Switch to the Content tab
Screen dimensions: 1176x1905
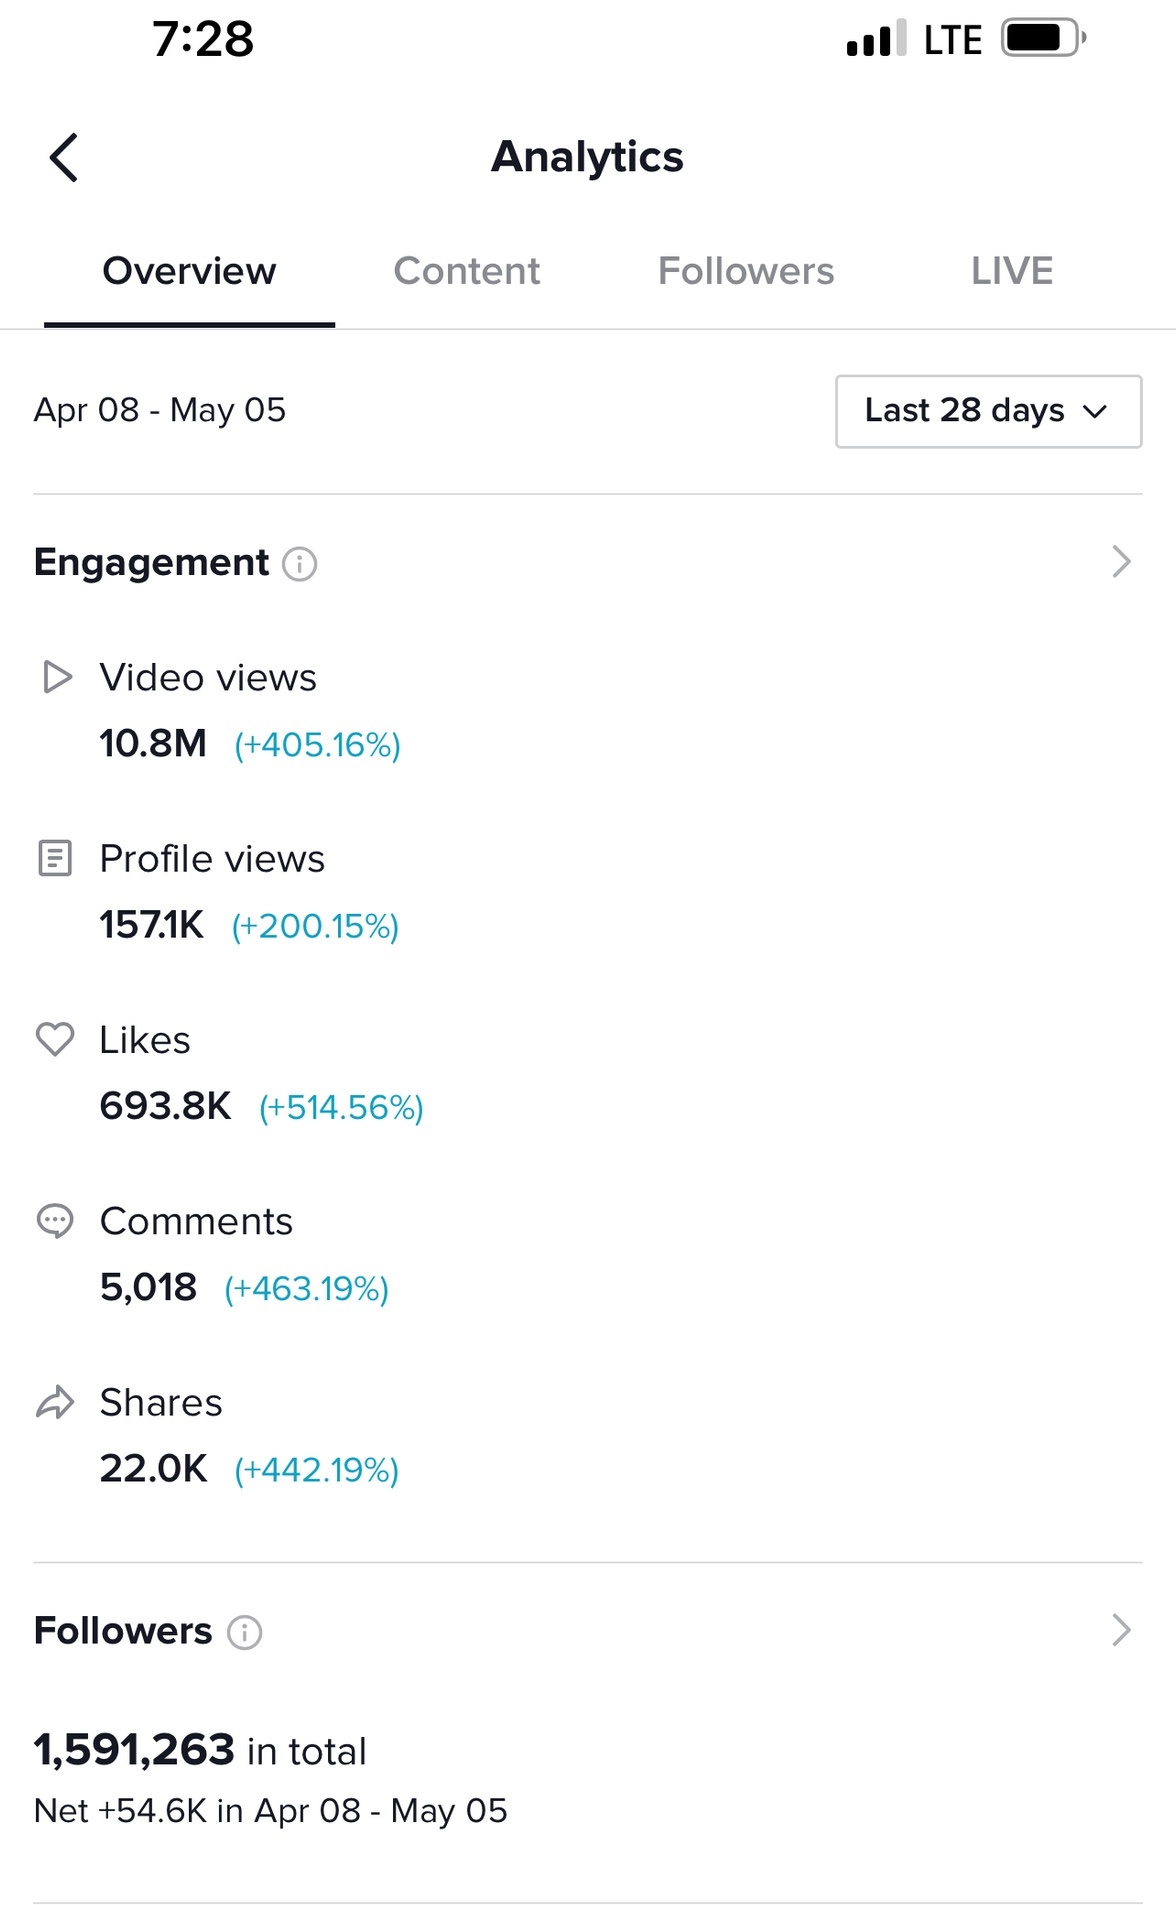click(x=466, y=271)
